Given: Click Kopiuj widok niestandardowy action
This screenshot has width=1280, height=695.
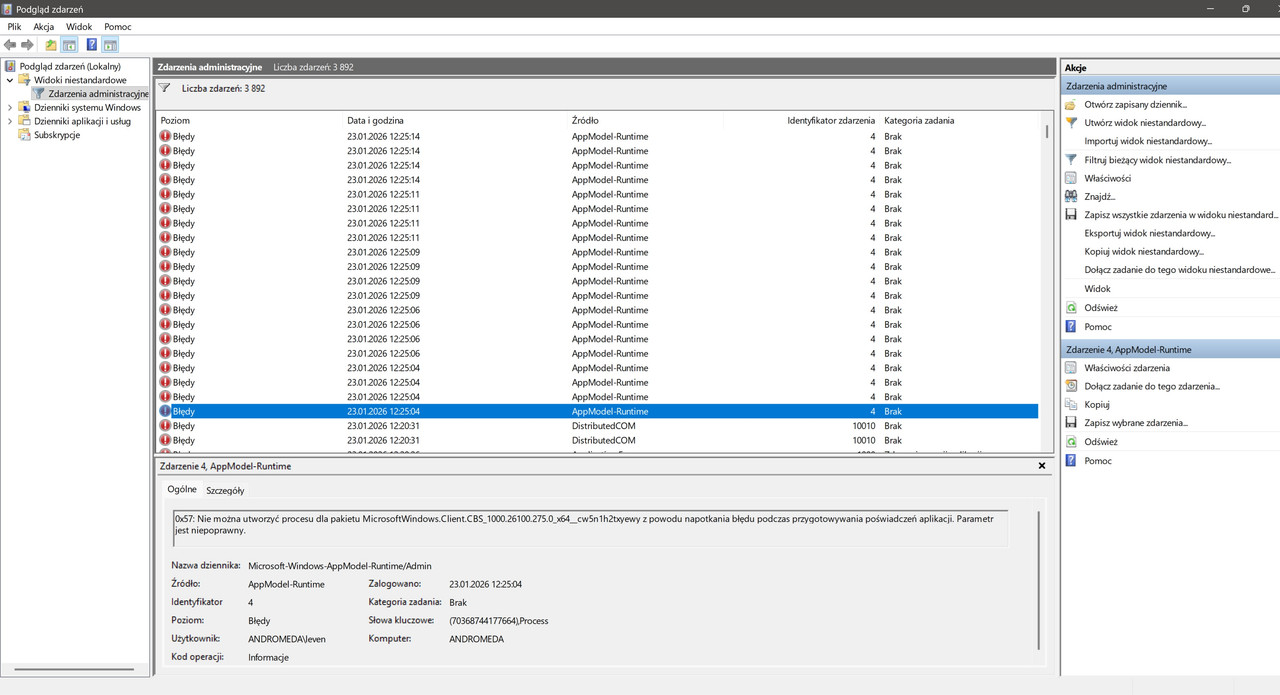Looking at the screenshot, I should (x=1144, y=251).
